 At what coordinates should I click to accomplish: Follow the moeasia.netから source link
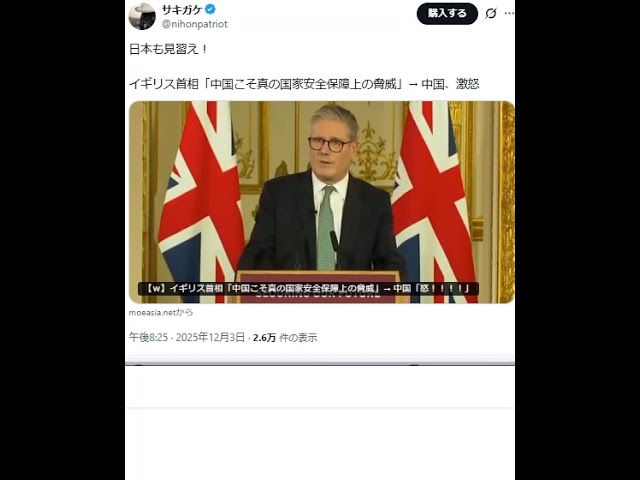tap(161, 312)
